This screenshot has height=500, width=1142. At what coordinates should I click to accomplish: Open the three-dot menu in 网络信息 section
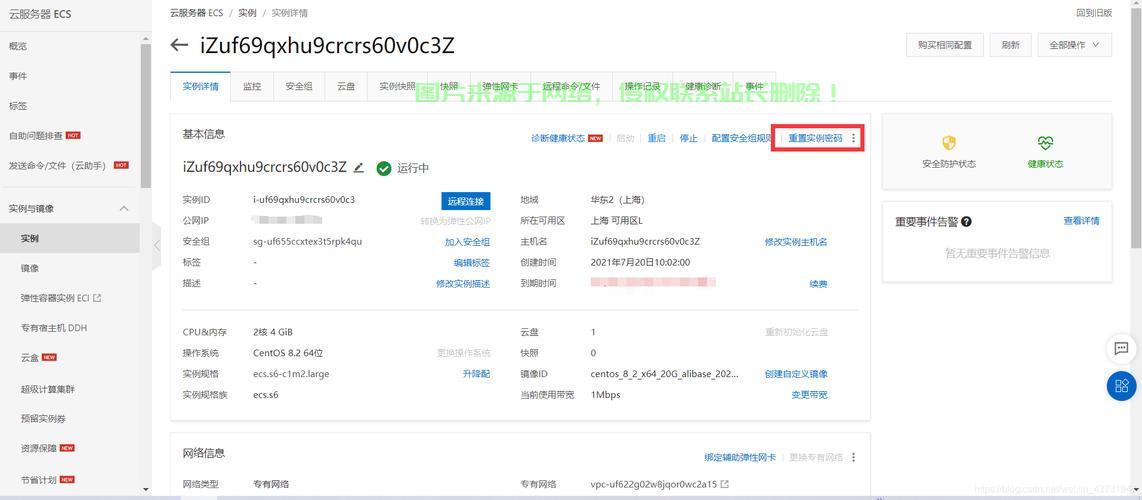coord(853,457)
